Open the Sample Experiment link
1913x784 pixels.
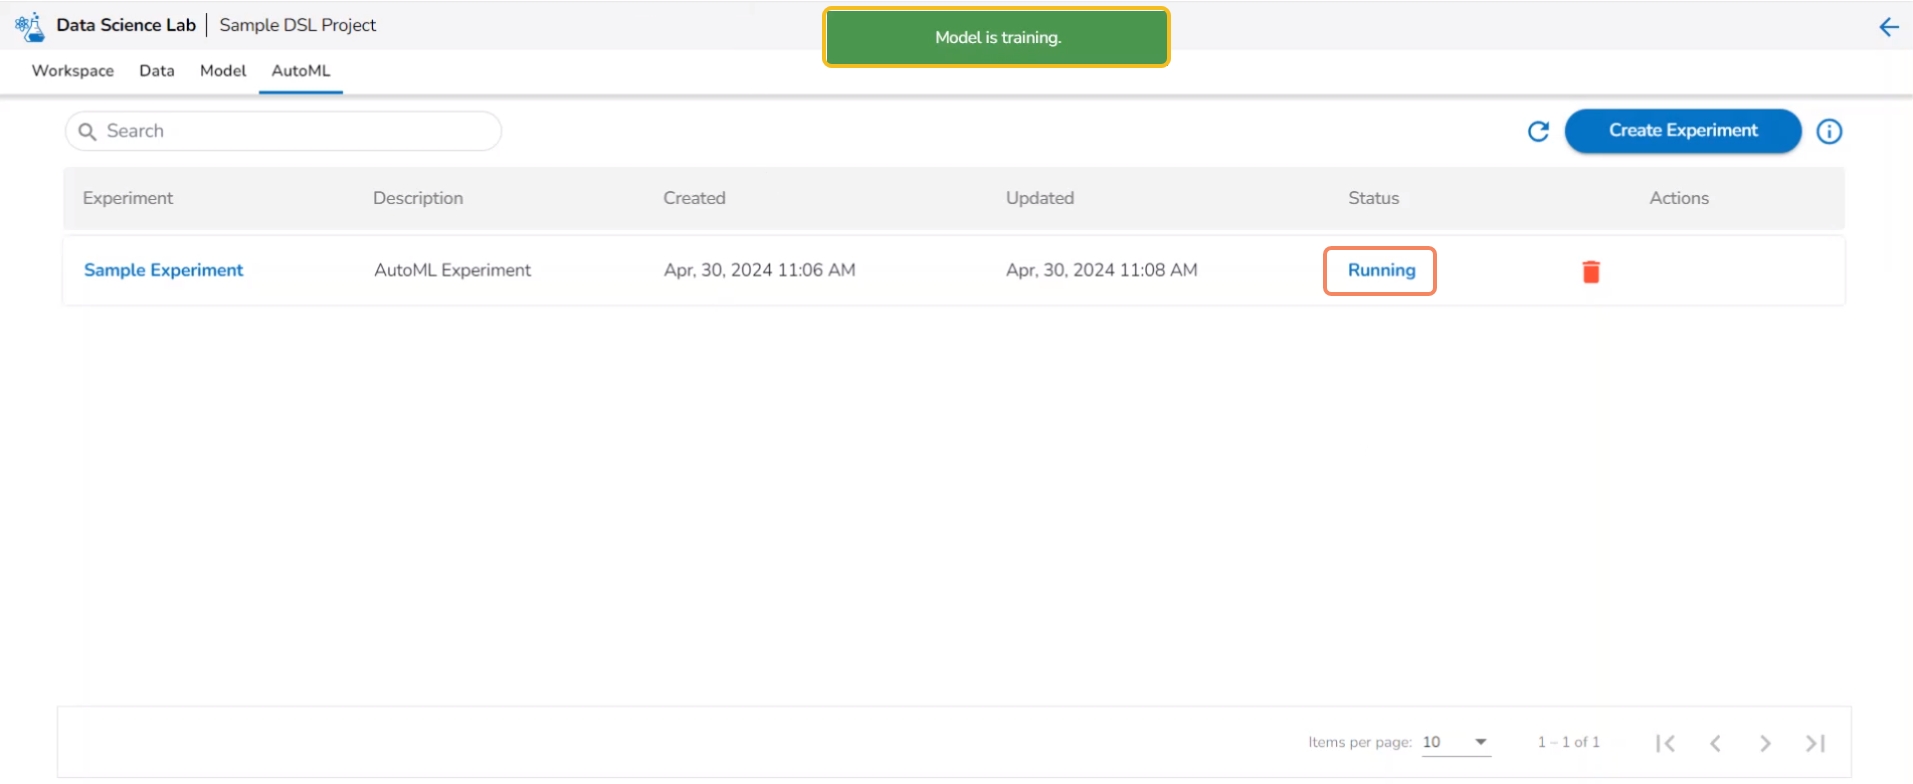coord(164,270)
